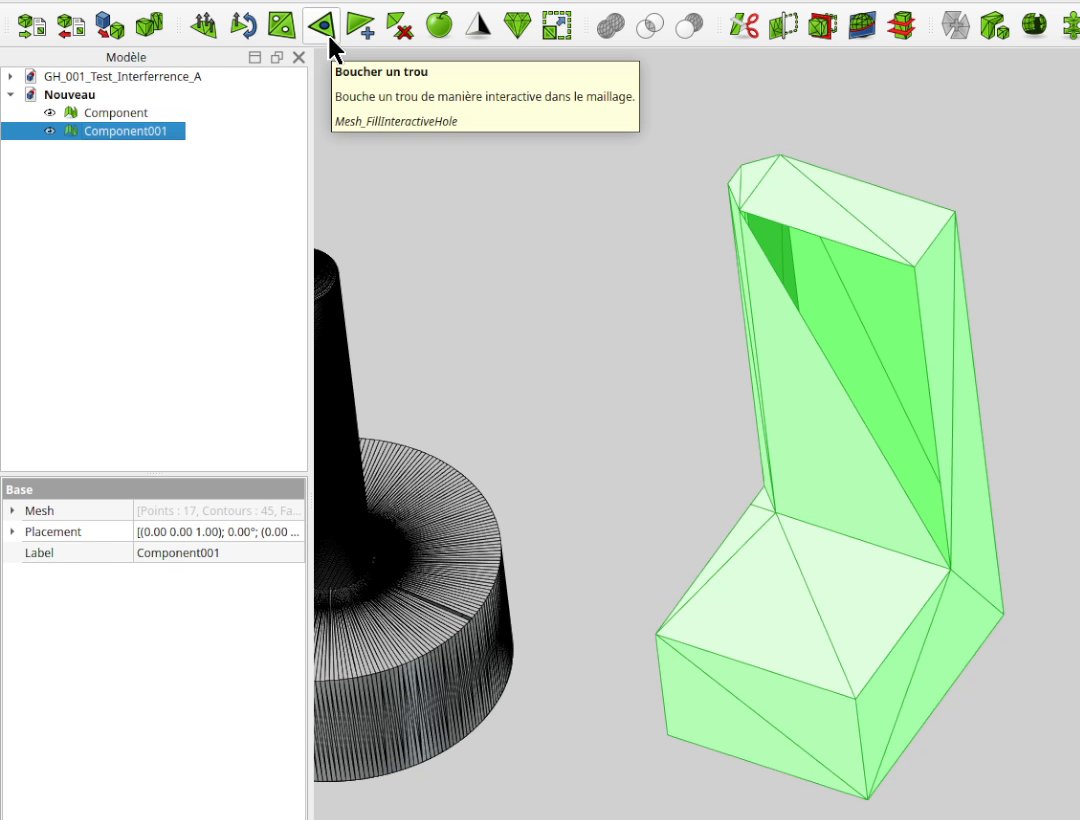The image size is (1080, 820).
Task: Open the regular solid builder (cube and cylinder icon)
Action: (x=149, y=25)
